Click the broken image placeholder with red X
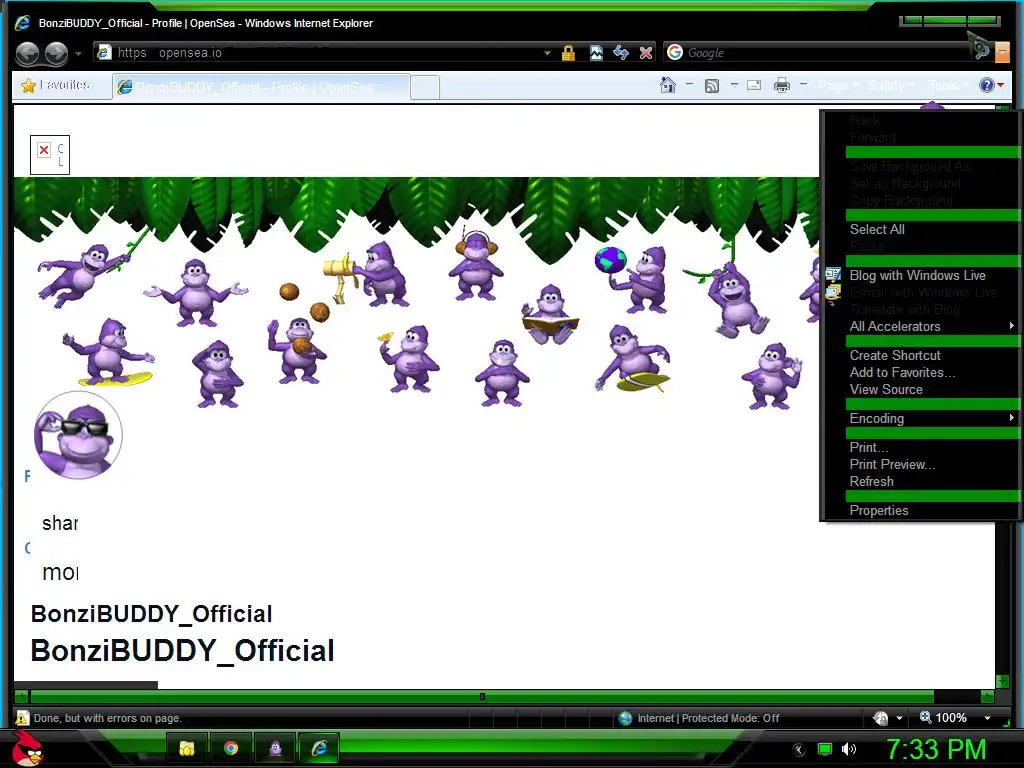This screenshot has height=768, width=1024. [50, 155]
